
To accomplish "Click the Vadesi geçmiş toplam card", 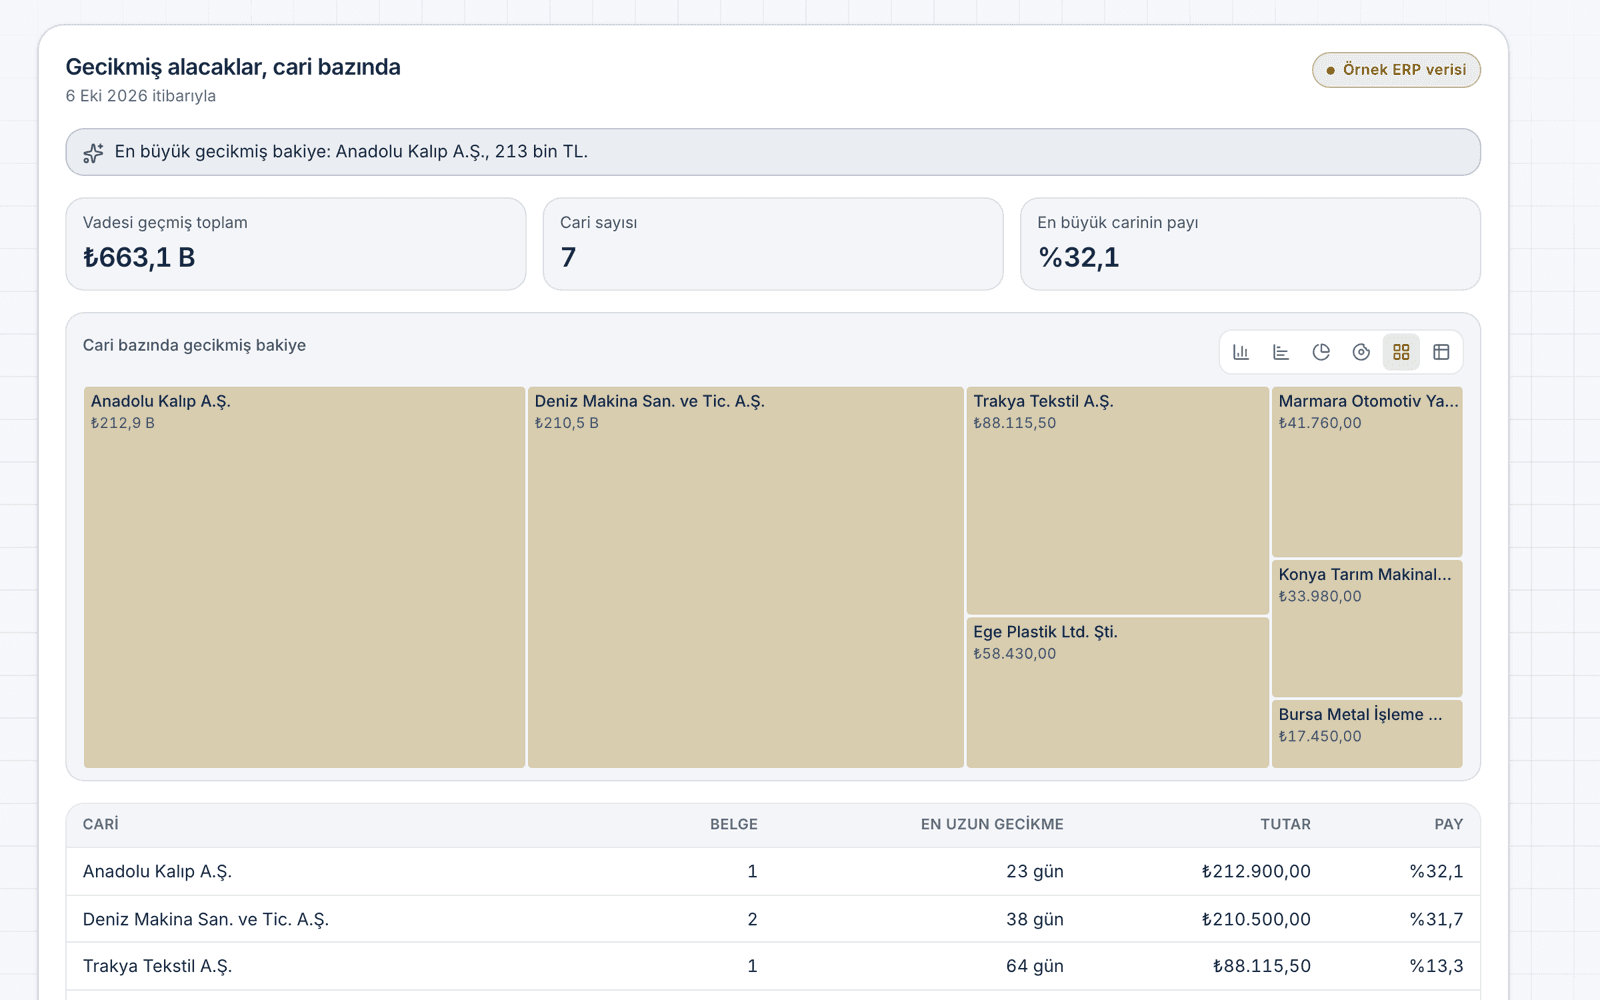I will coord(296,244).
